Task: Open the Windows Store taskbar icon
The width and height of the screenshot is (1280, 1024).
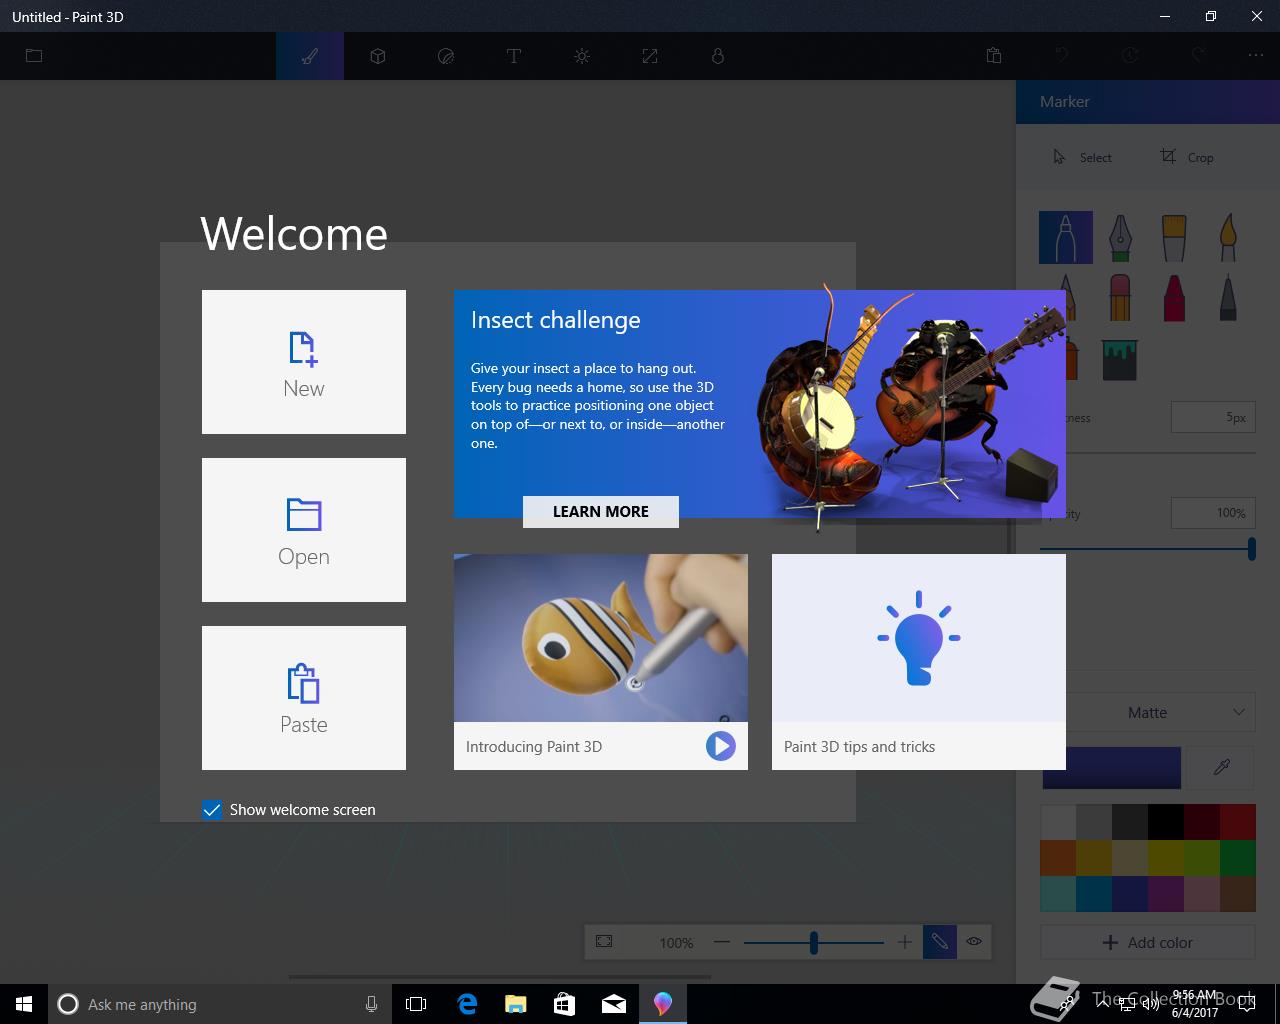Action: [x=565, y=1004]
